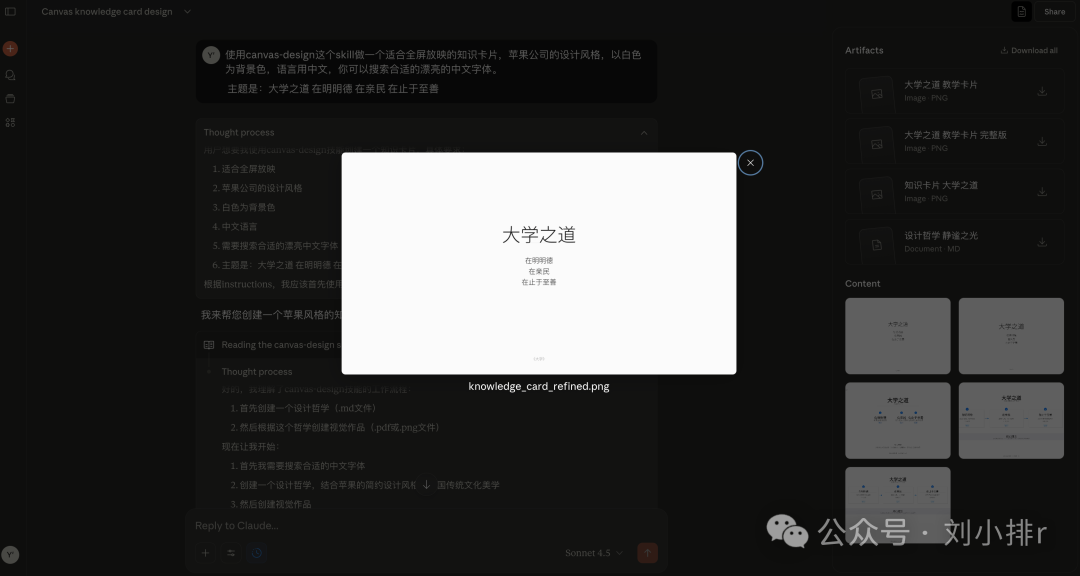1080x576 pixels.
Task: Select the first thumbnail in Content
Action: (897, 336)
